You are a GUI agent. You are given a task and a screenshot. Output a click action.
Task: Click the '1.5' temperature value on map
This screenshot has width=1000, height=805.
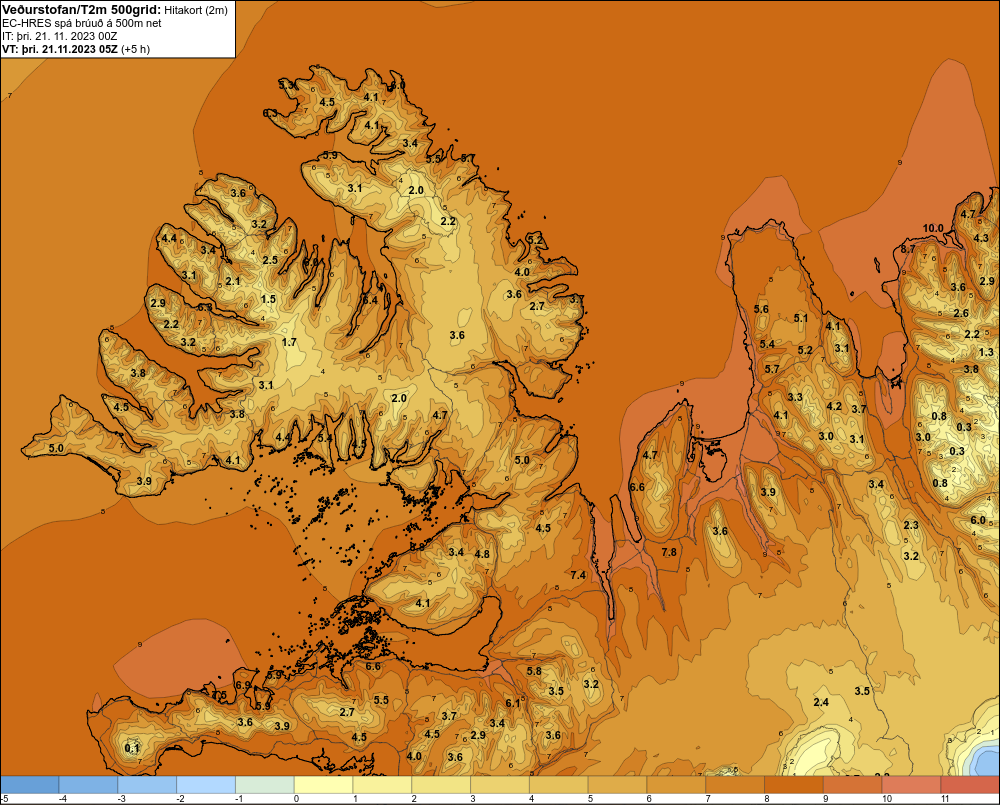(x=268, y=299)
